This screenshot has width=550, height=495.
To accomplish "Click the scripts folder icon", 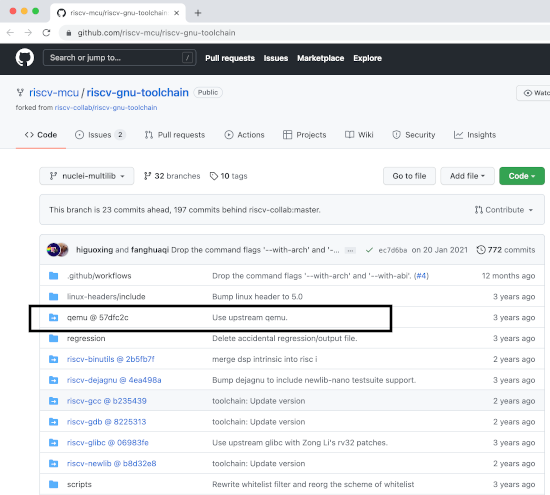I will pyautogui.click(x=54, y=484).
